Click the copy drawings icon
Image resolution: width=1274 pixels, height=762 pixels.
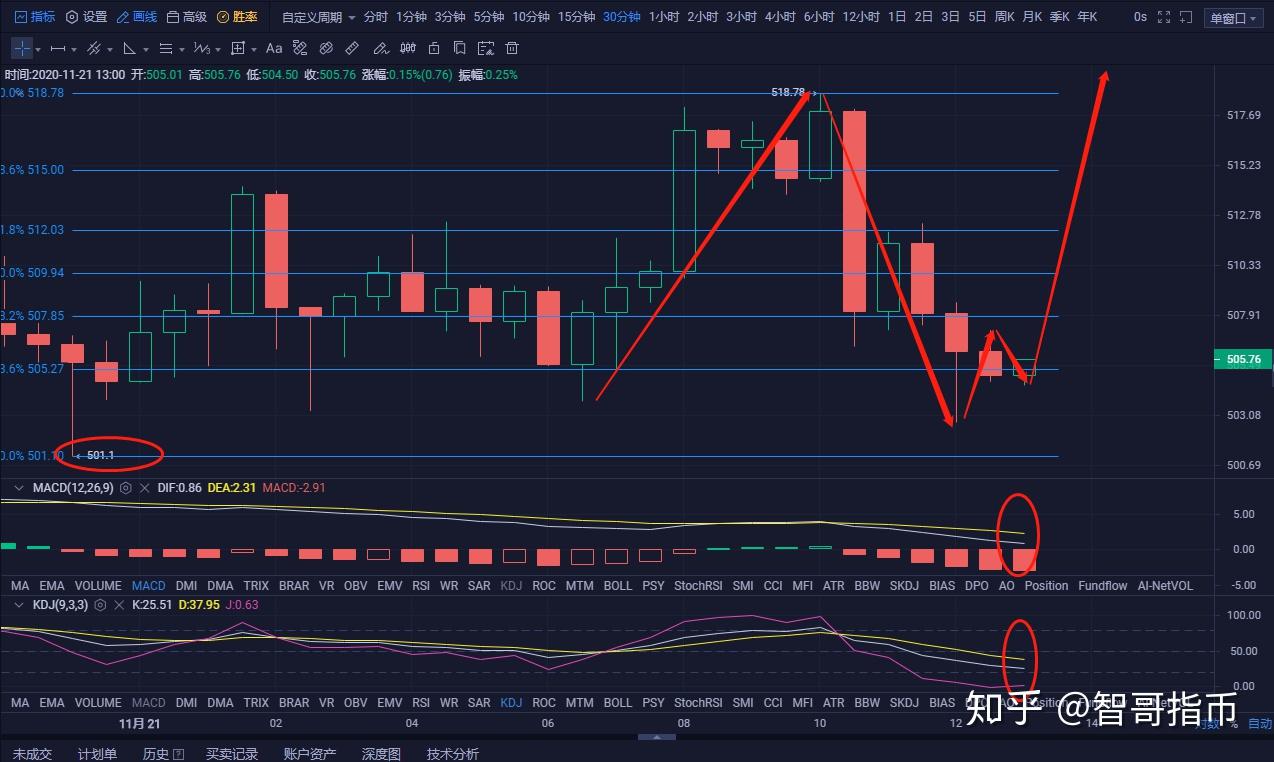point(459,48)
